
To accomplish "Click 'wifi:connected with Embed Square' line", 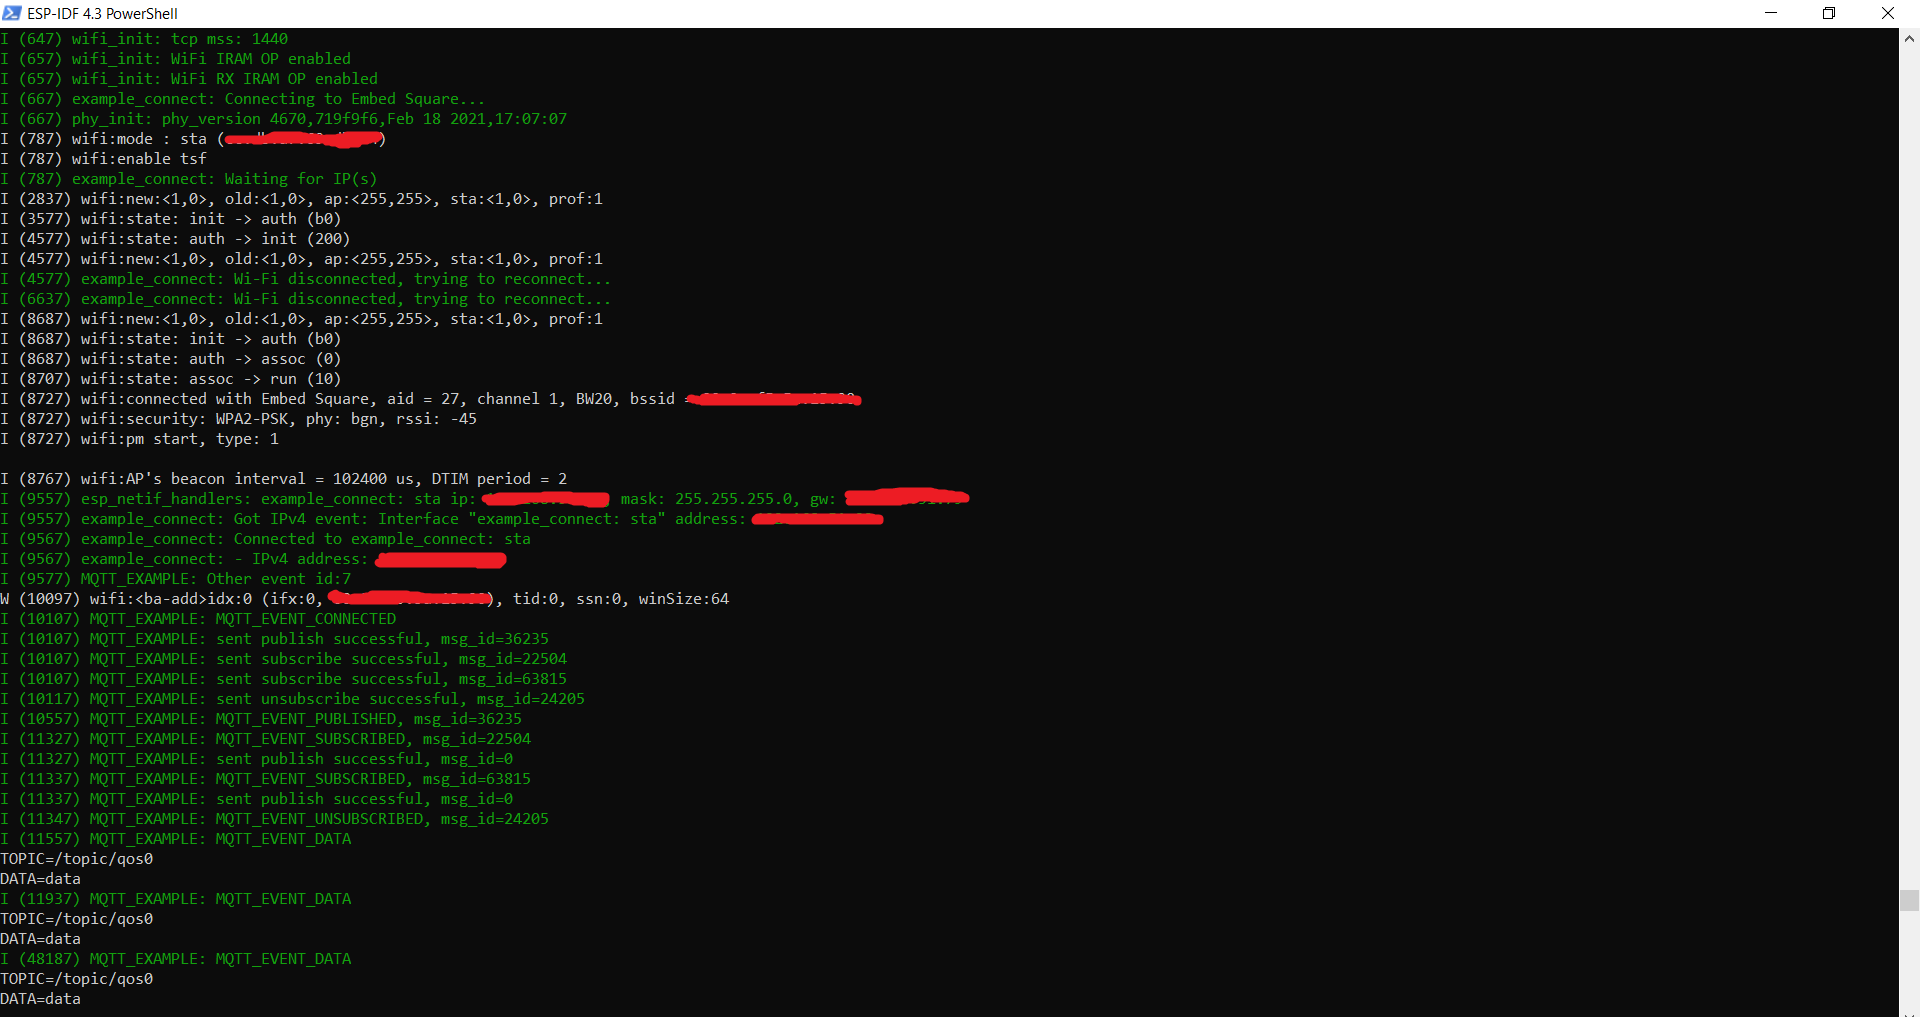I will (431, 399).
